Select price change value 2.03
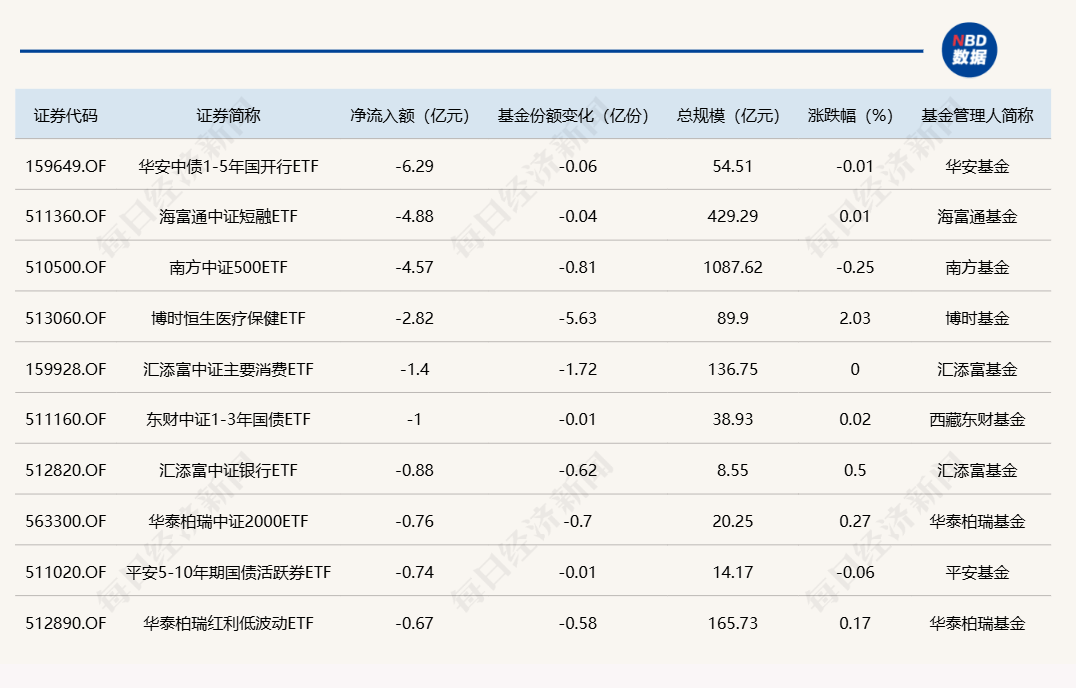Image resolution: width=1076 pixels, height=688 pixels. click(855, 318)
